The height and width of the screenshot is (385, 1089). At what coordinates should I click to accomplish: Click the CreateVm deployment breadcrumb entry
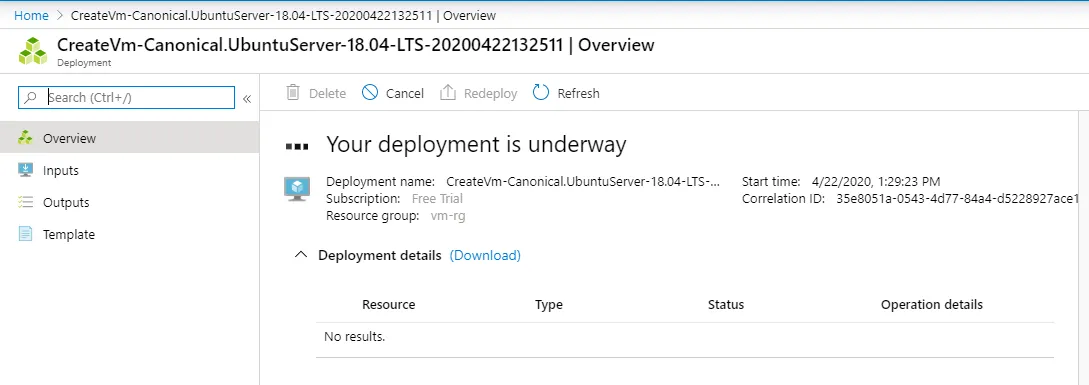pos(283,15)
